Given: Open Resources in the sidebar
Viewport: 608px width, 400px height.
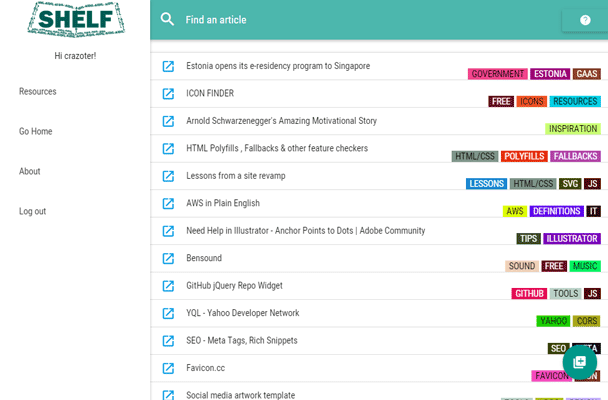Looking at the screenshot, I should (x=38, y=91).
